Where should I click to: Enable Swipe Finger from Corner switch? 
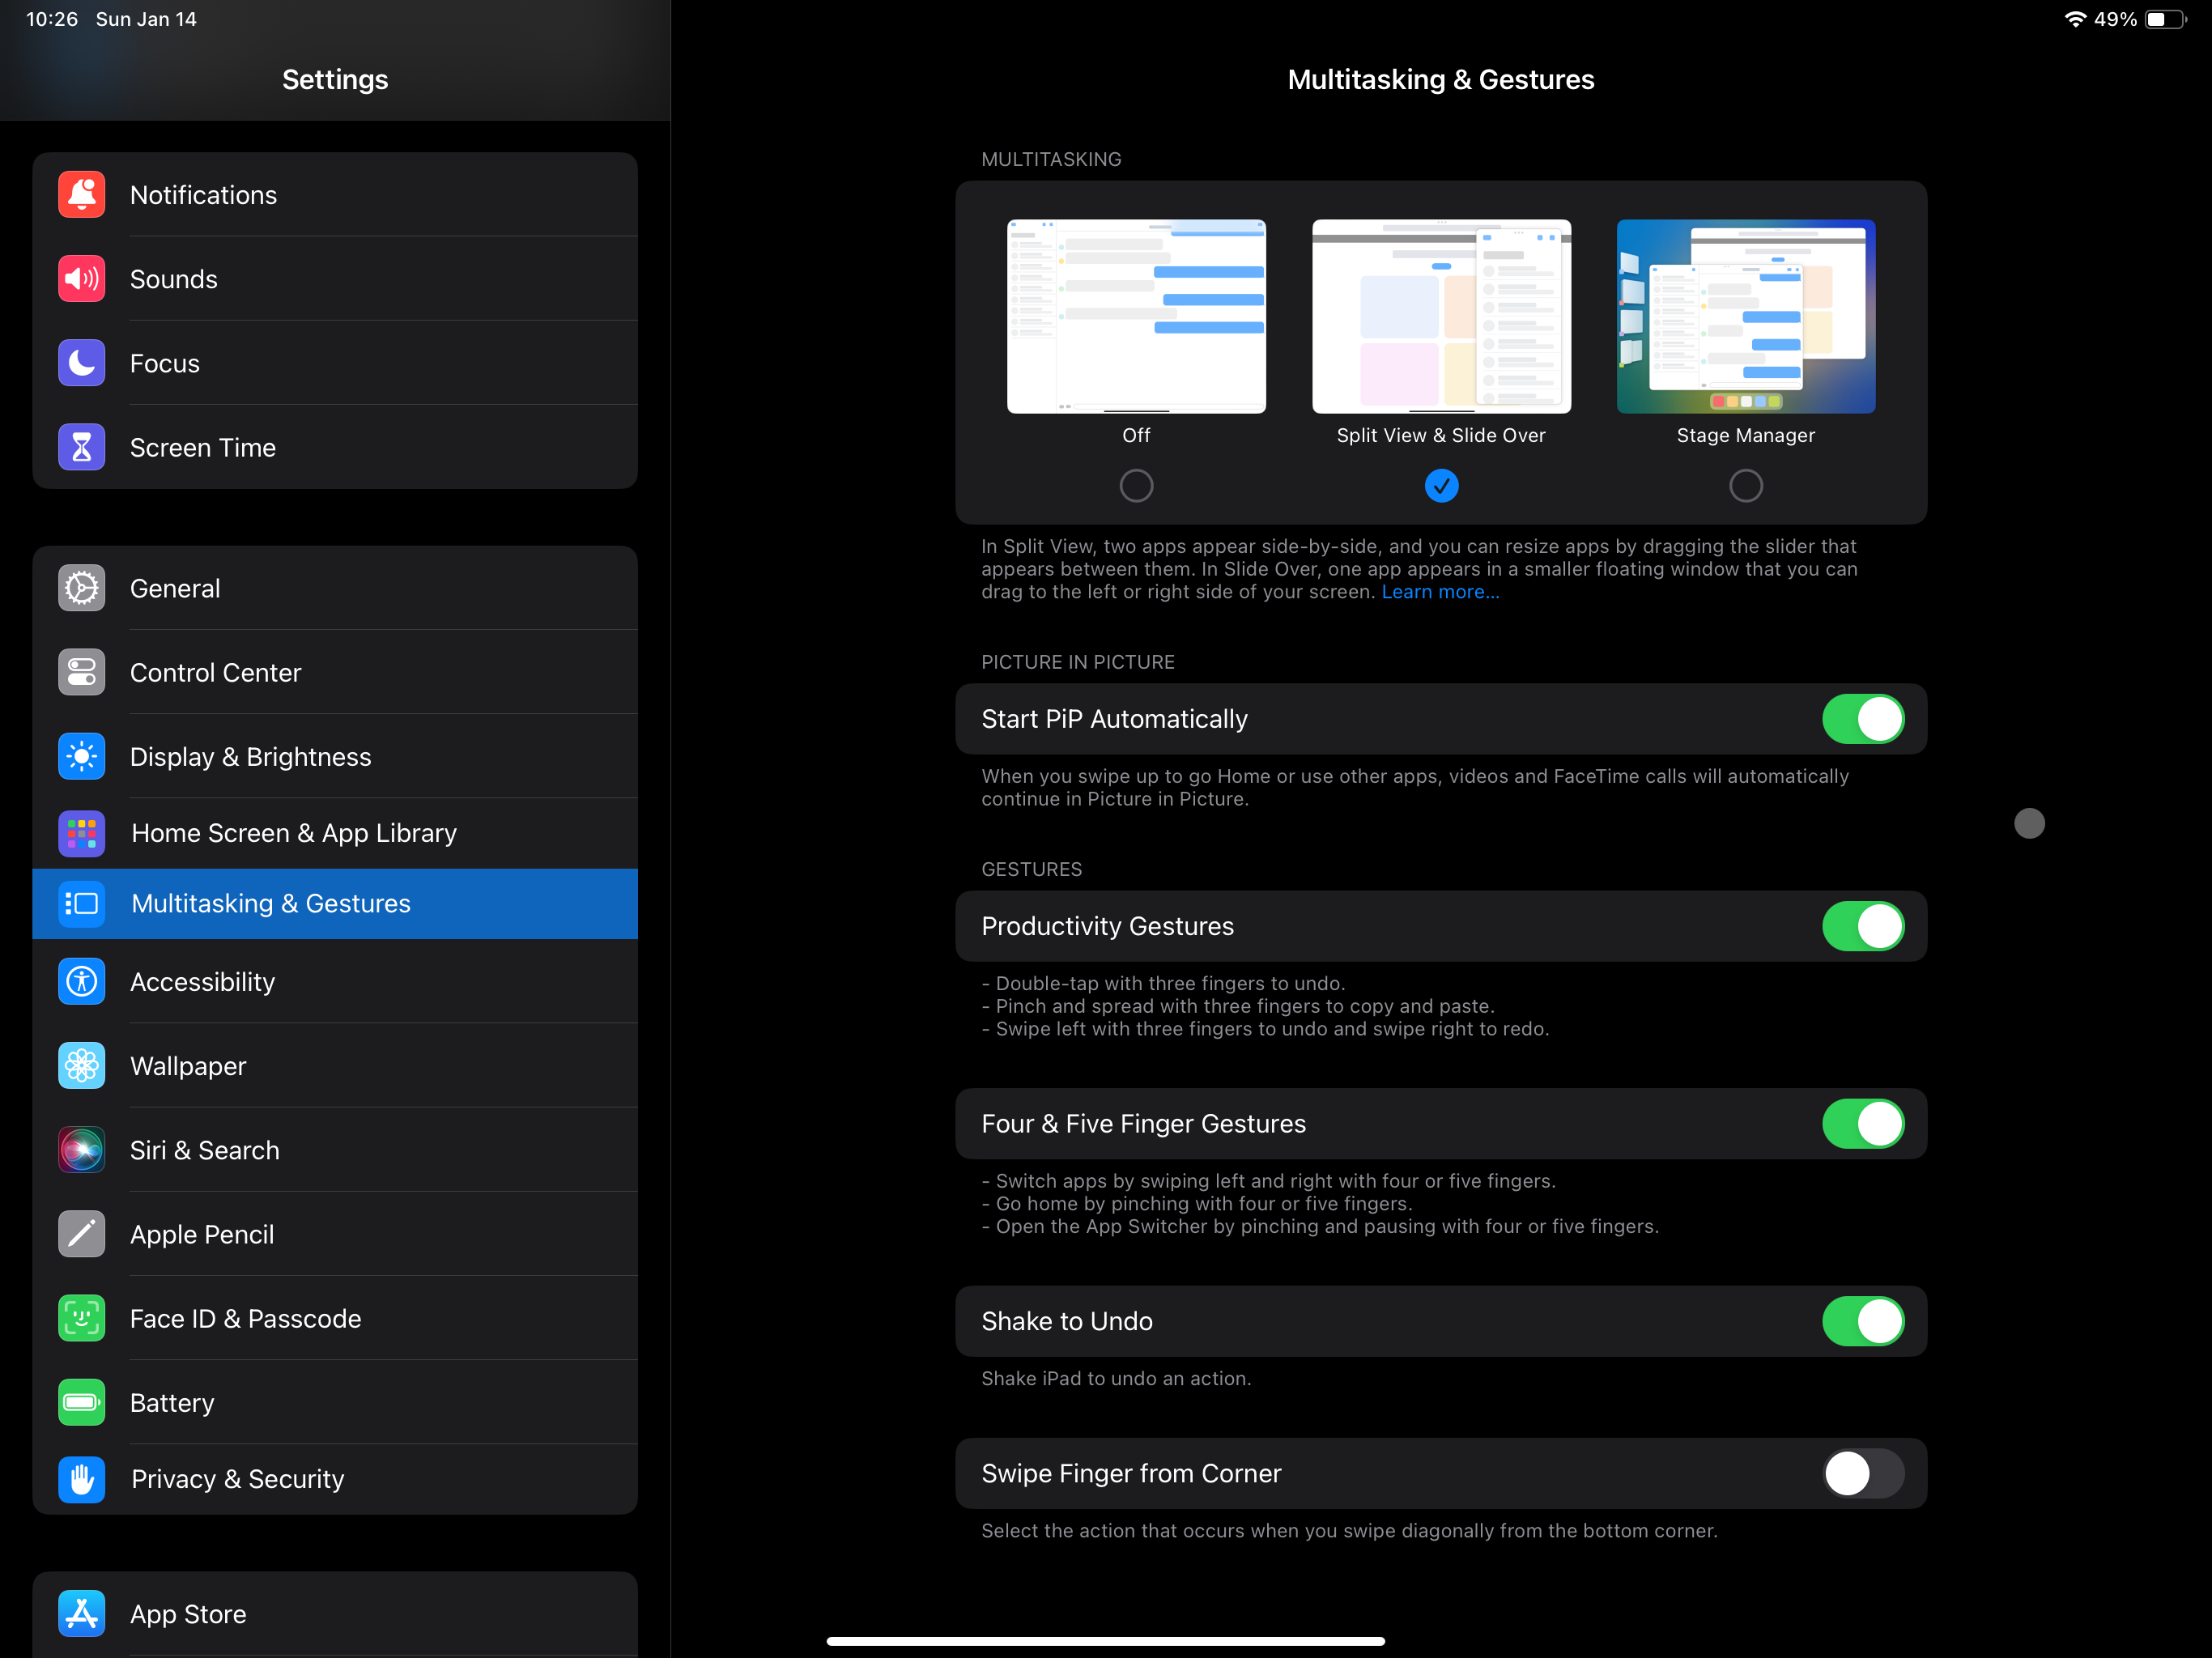(x=1862, y=1473)
